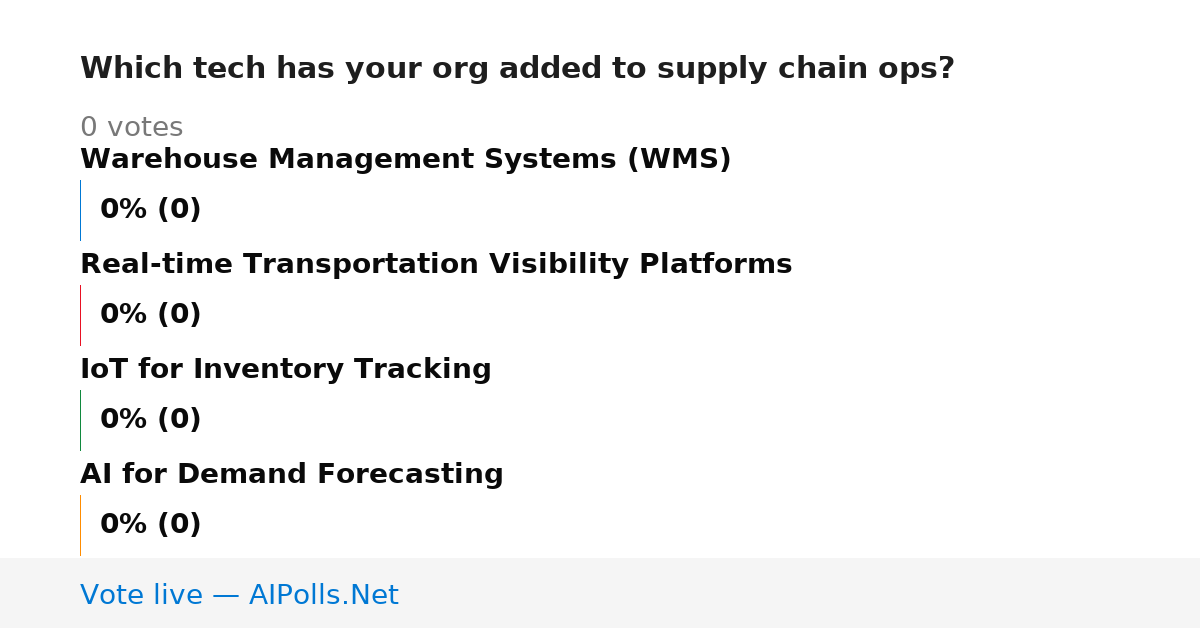The width and height of the screenshot is (1200, 628).
Task: Click the word AIPolls.Net in footer
Action: pos(324,596)
